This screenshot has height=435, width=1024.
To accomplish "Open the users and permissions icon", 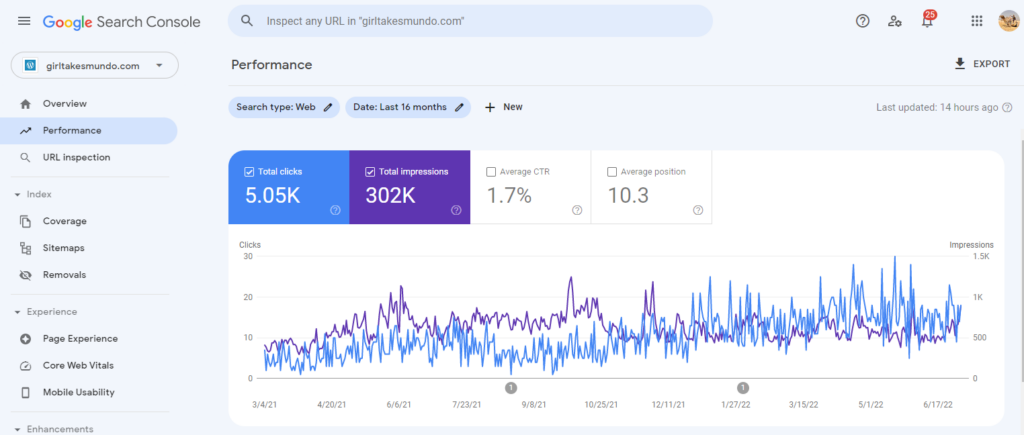I will tap(895, 21).
